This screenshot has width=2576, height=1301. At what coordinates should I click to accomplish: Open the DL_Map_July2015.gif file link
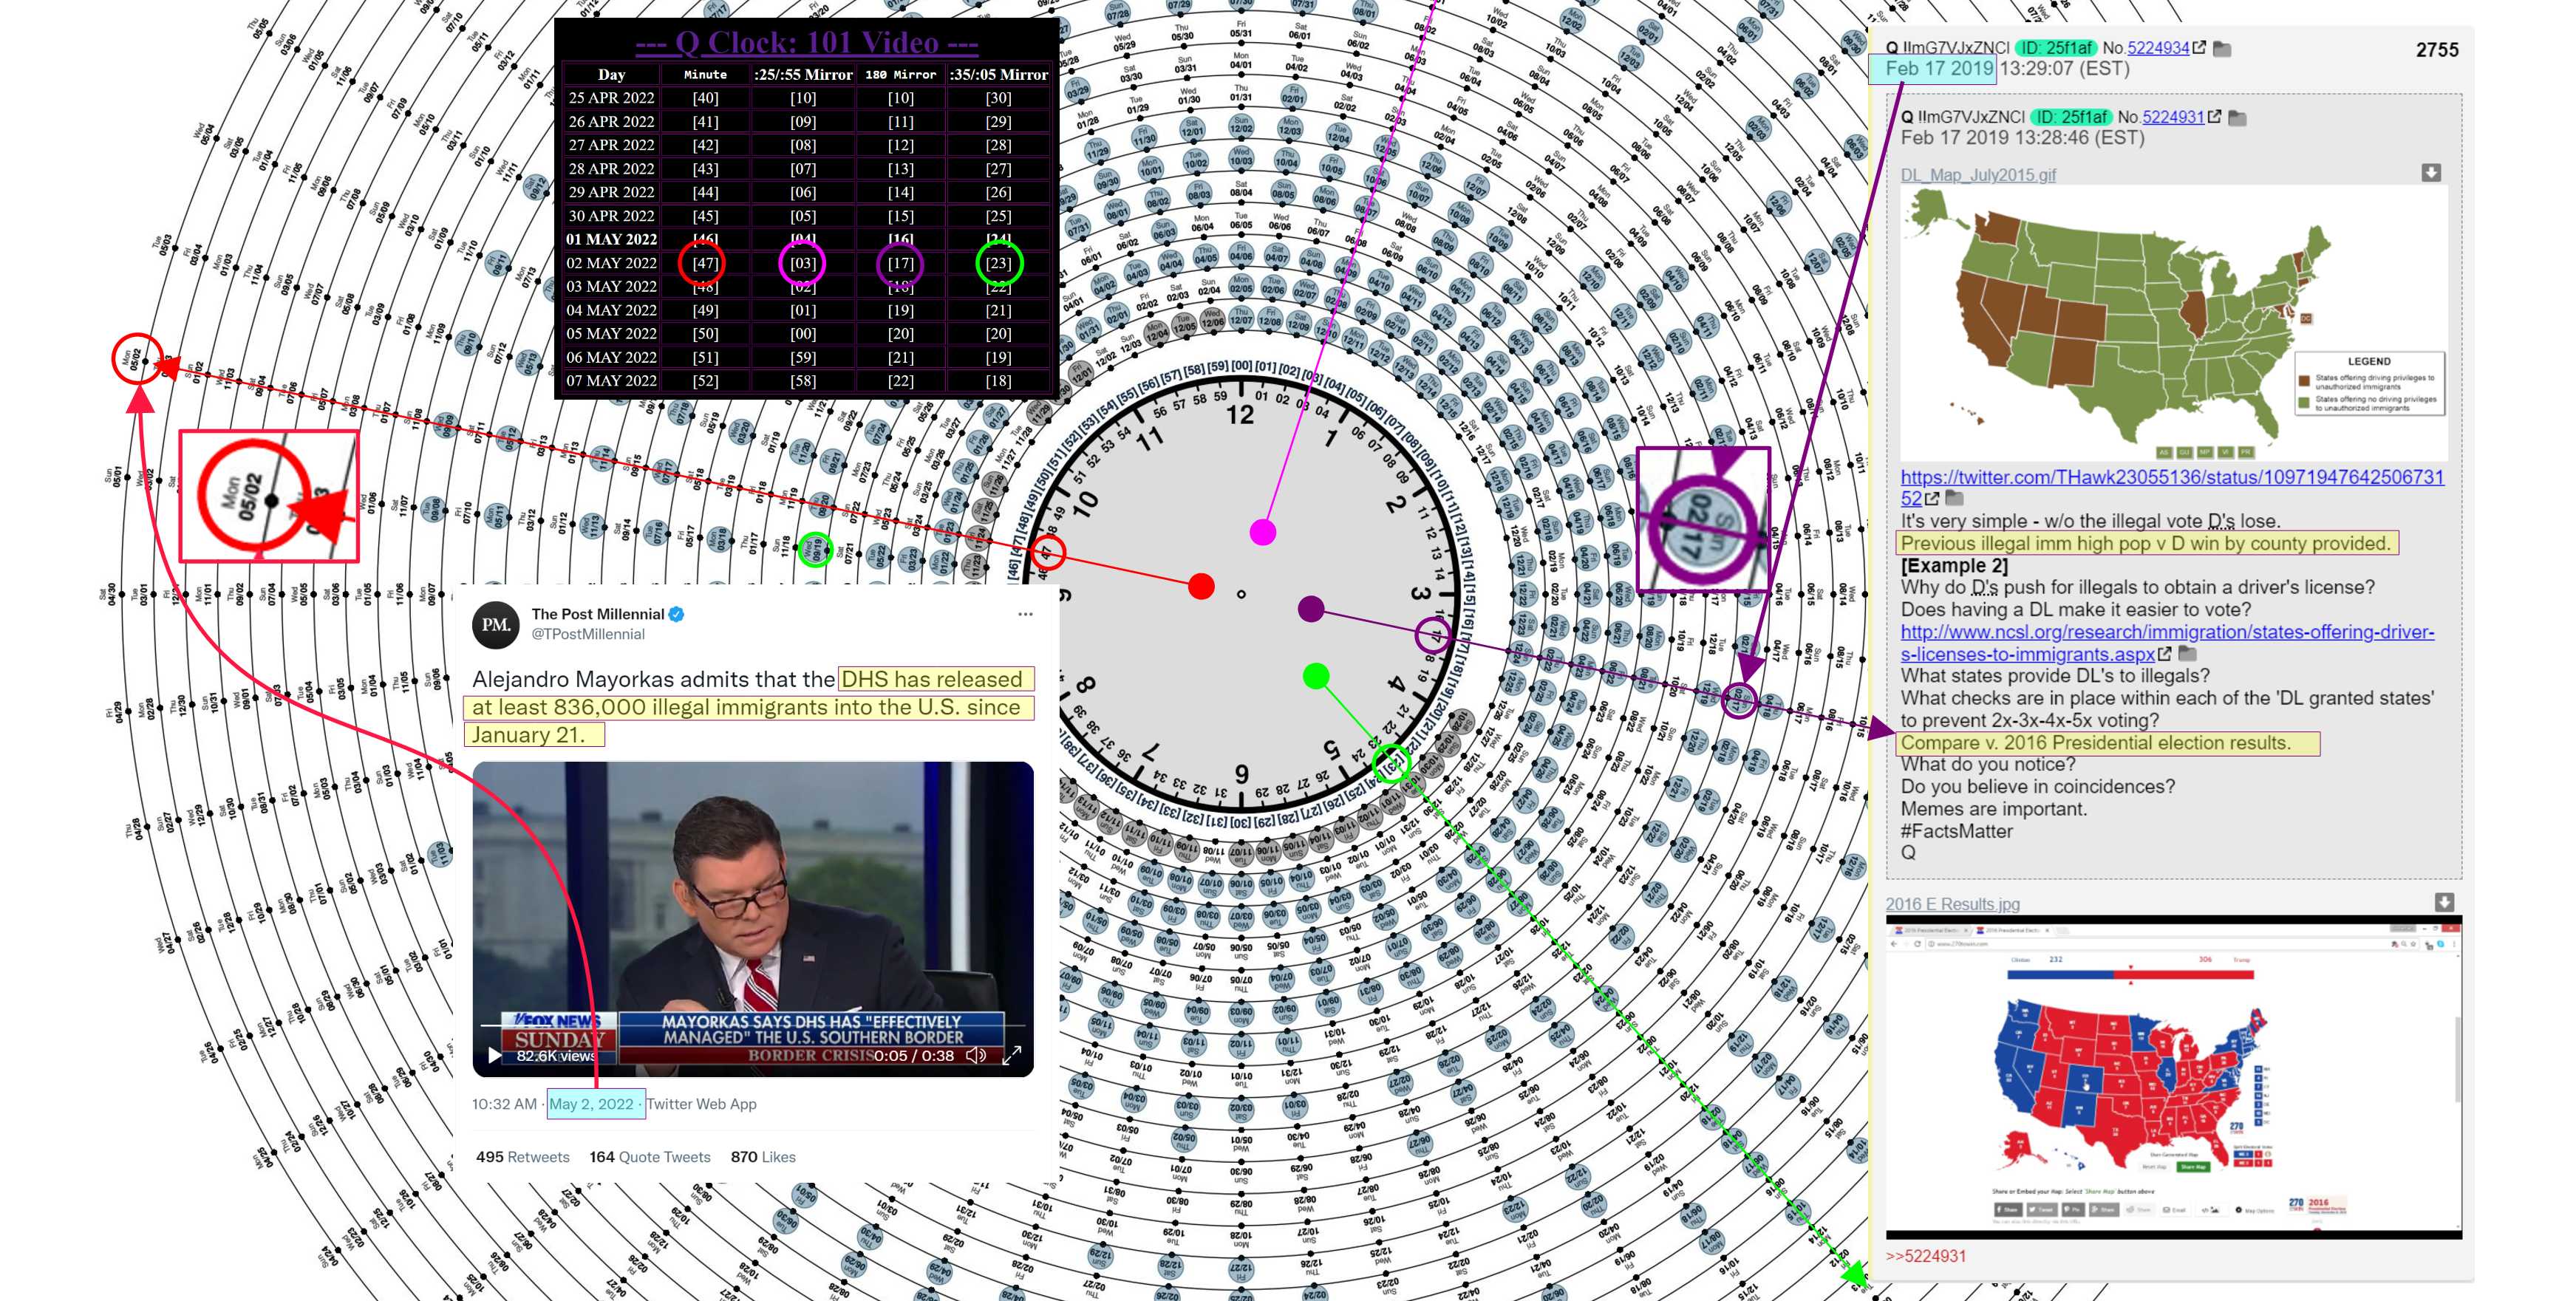point(1978,175)
